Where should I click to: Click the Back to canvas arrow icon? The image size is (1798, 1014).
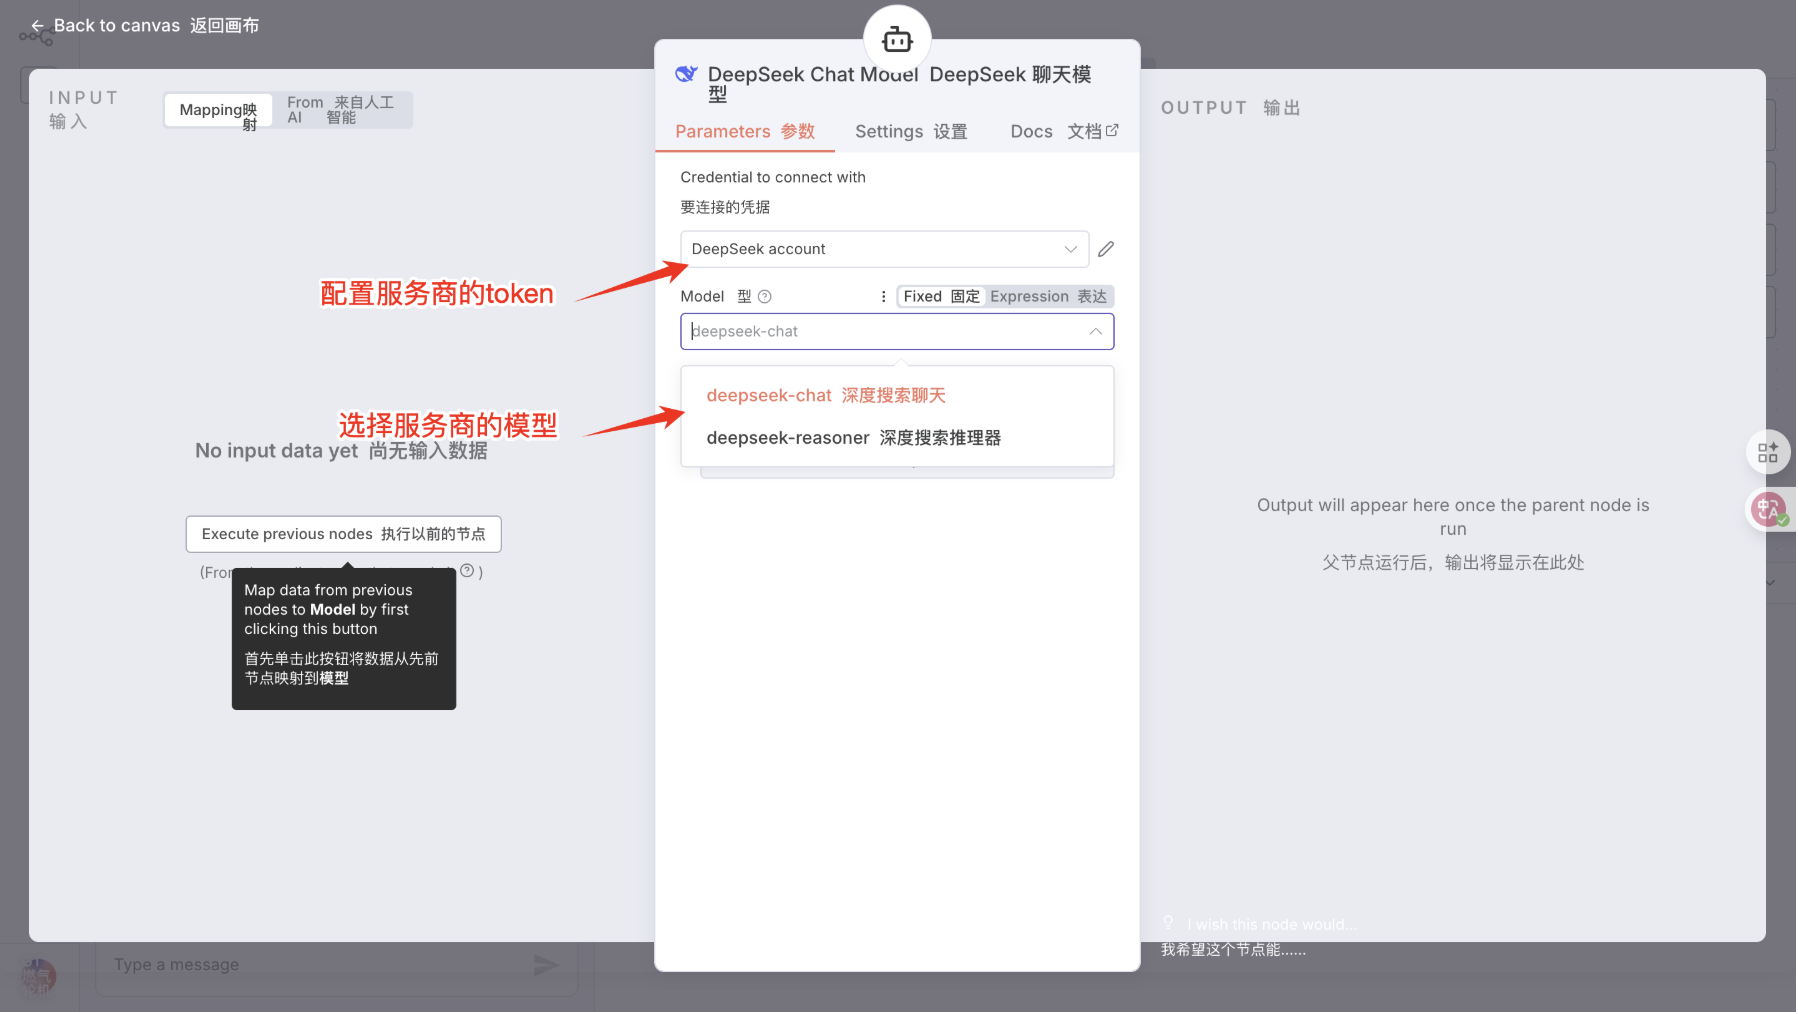click(x=37, y=26)
